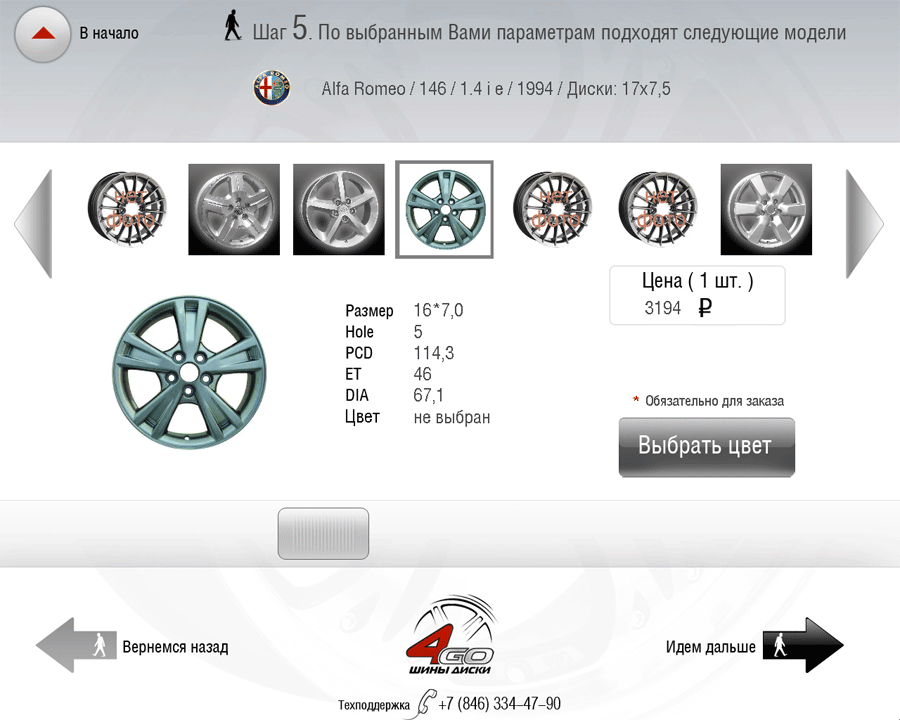Select first wheel thumbnail with 'нет фото'

click(127, 209)
